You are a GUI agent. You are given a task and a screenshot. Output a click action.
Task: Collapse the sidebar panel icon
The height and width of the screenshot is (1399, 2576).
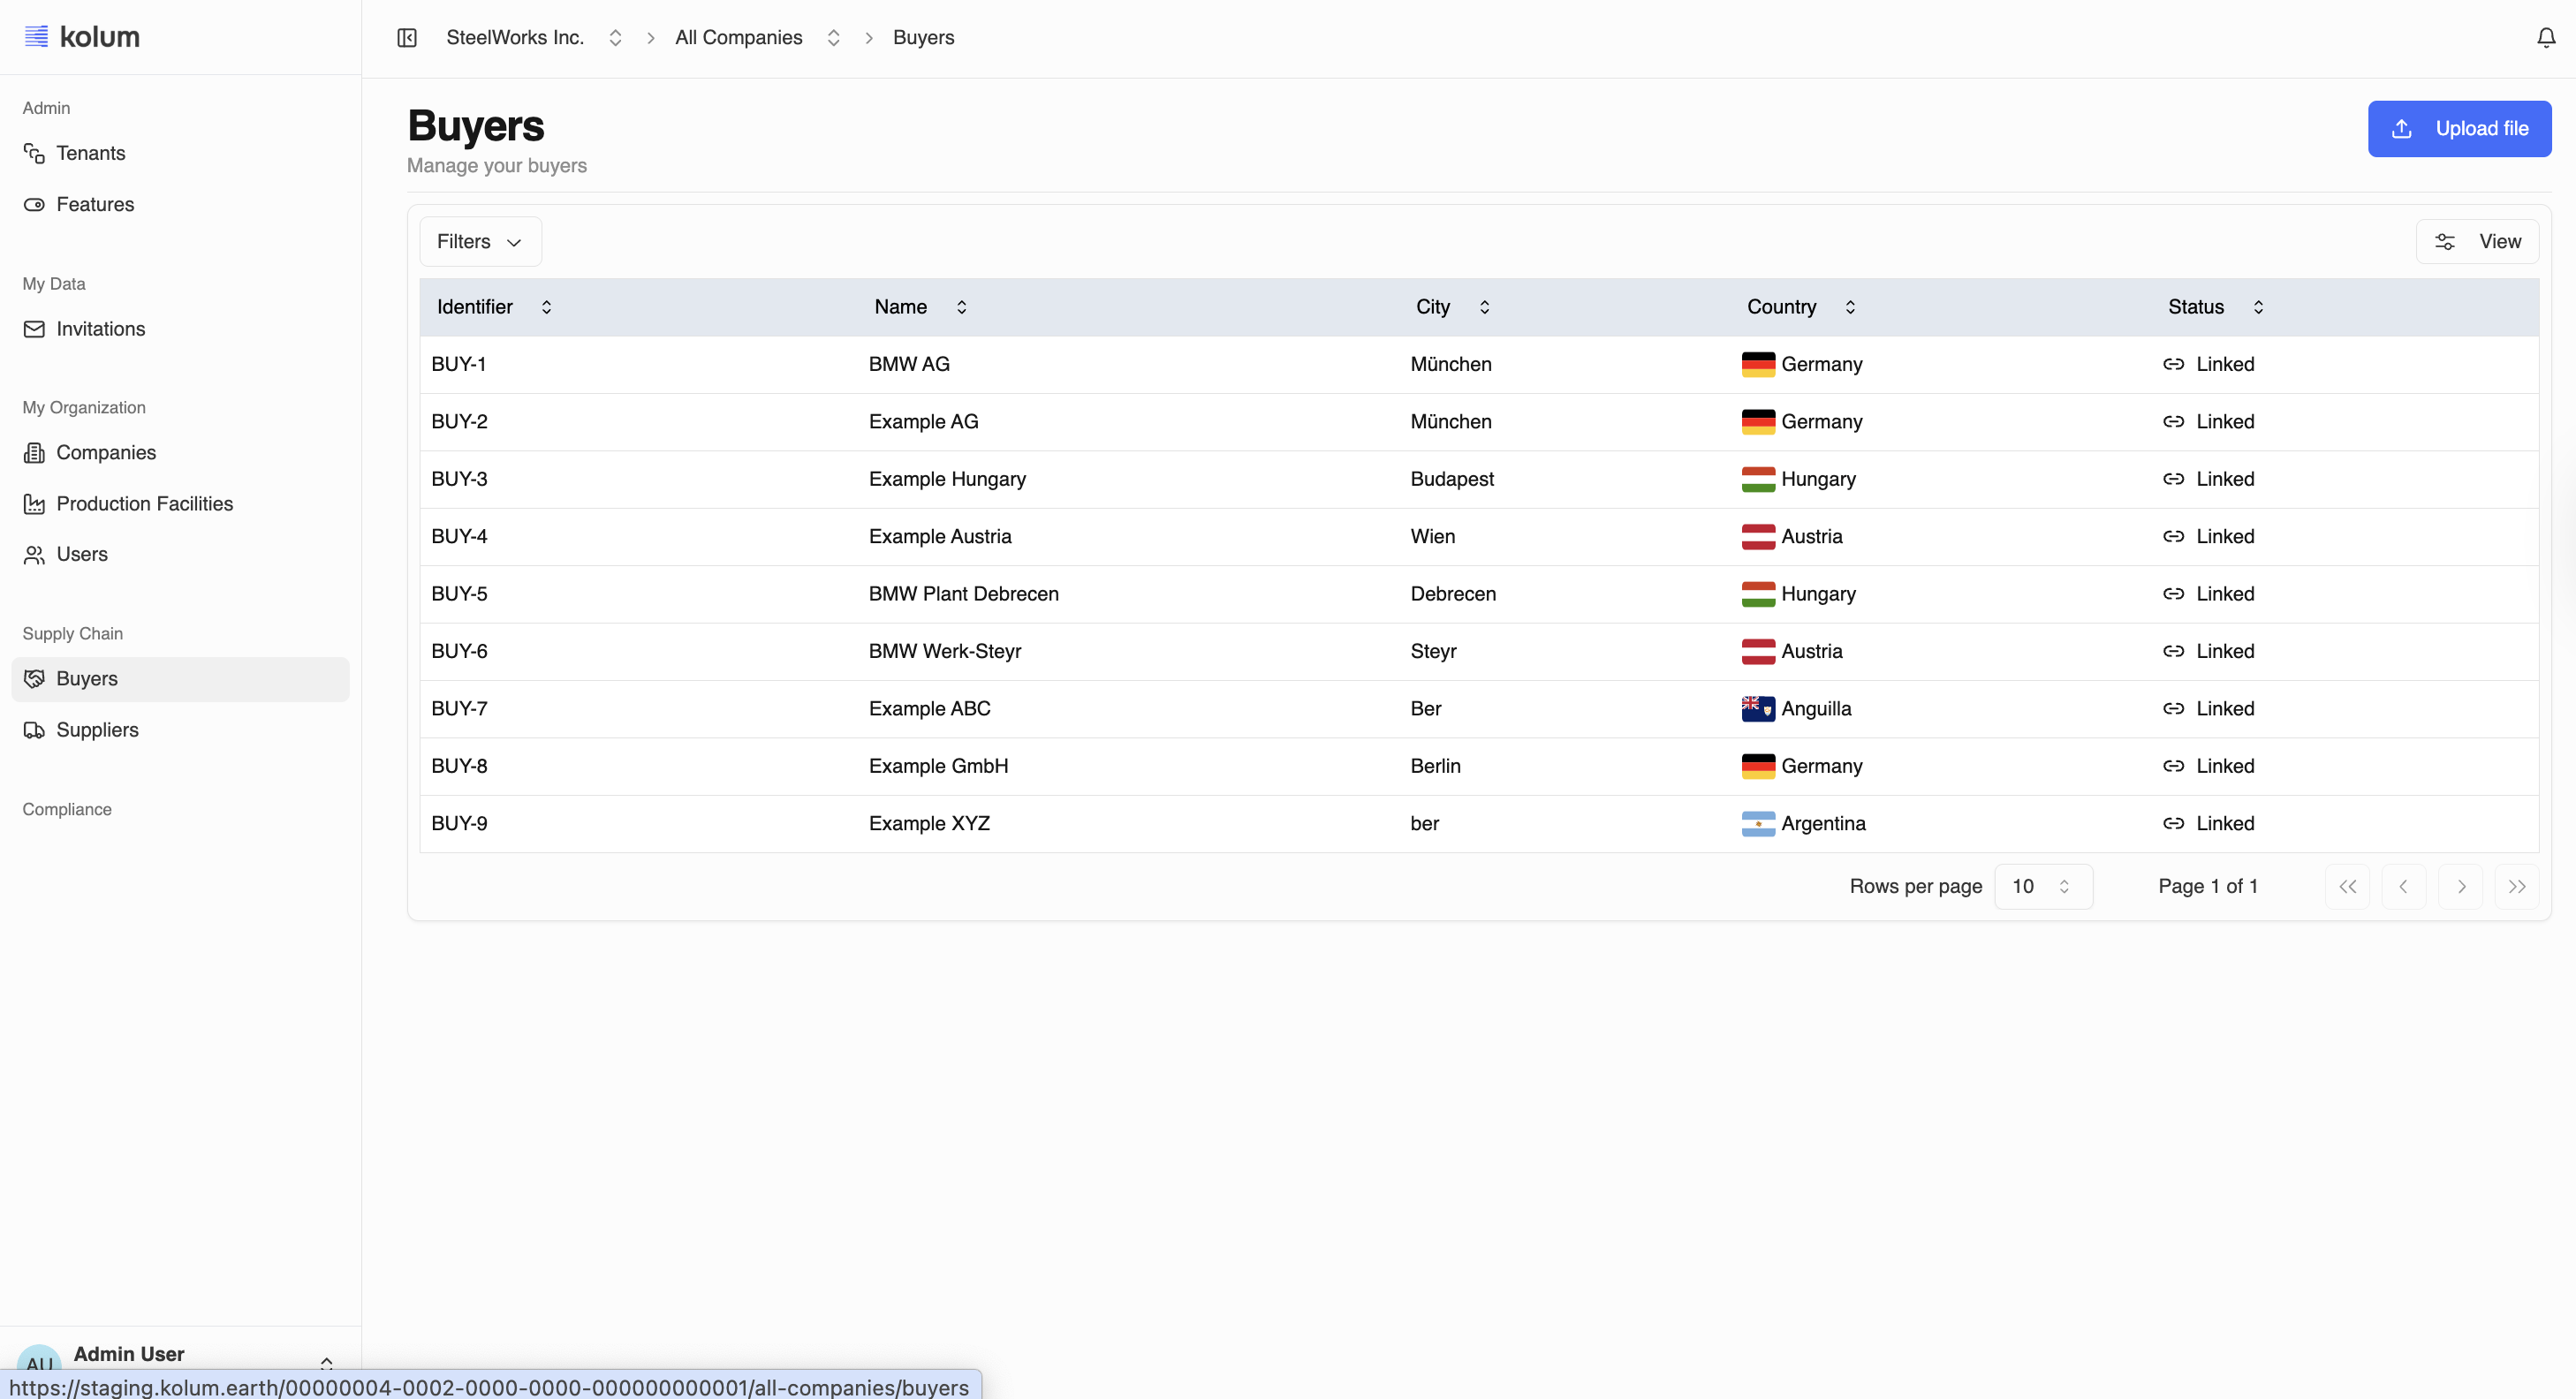click(x=407, y=38)
